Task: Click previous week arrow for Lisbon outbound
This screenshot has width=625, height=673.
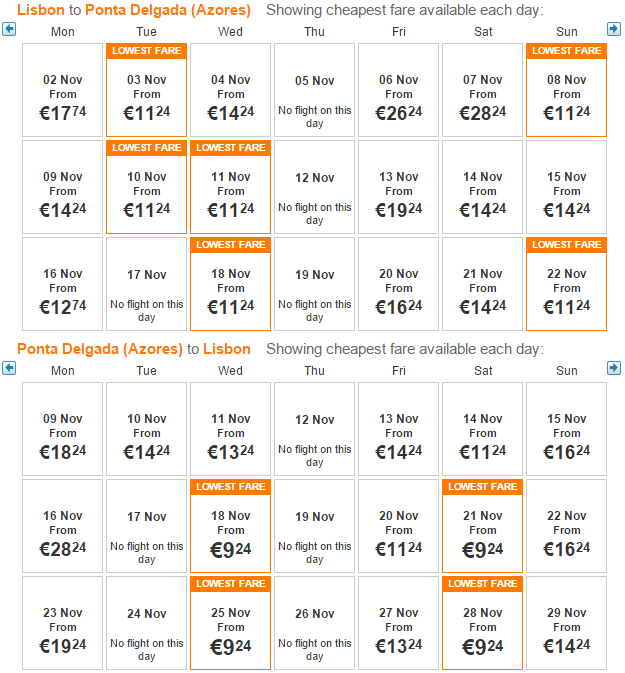Action: 9,29
